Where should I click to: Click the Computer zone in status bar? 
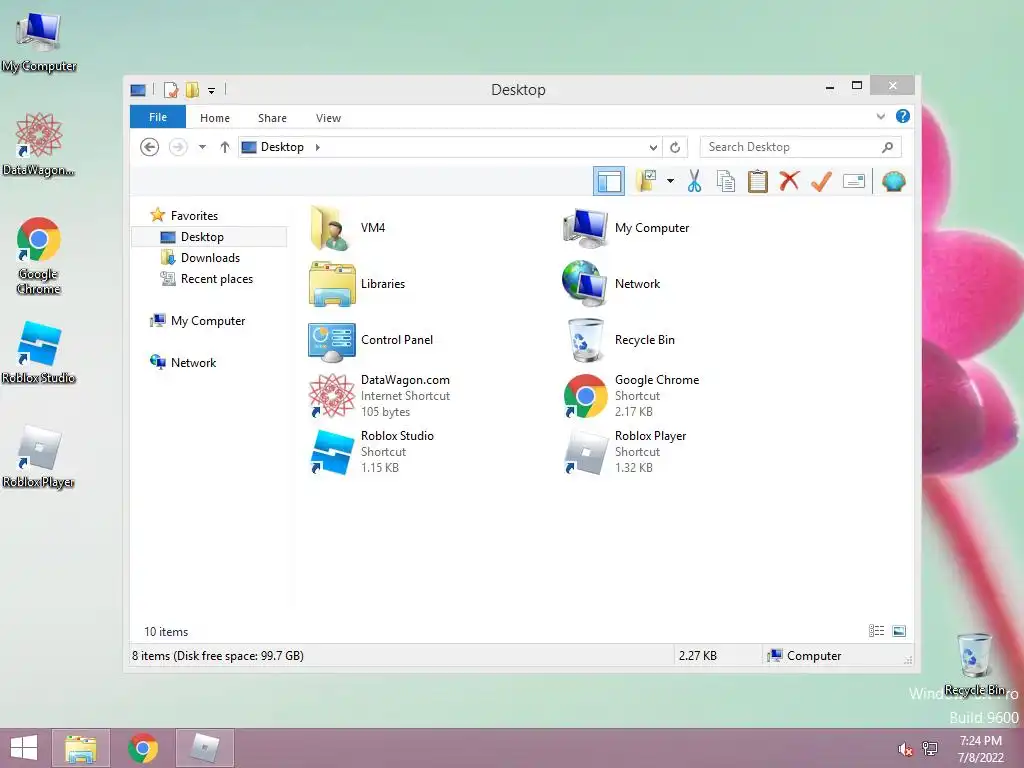805,655
